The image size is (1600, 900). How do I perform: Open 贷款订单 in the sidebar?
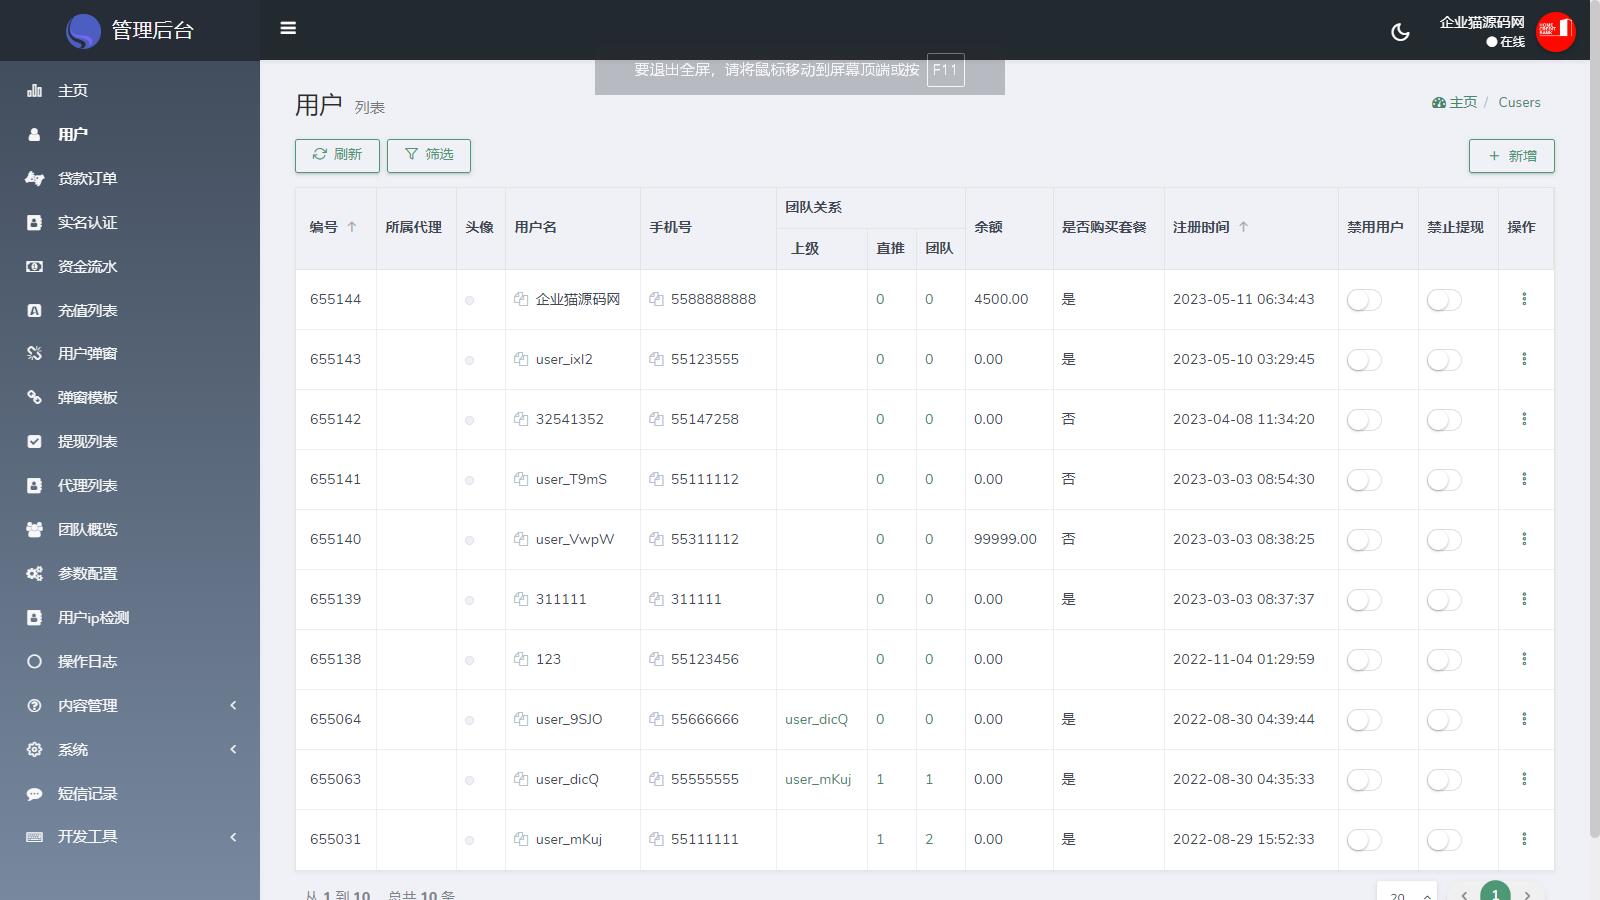point(88,179)
